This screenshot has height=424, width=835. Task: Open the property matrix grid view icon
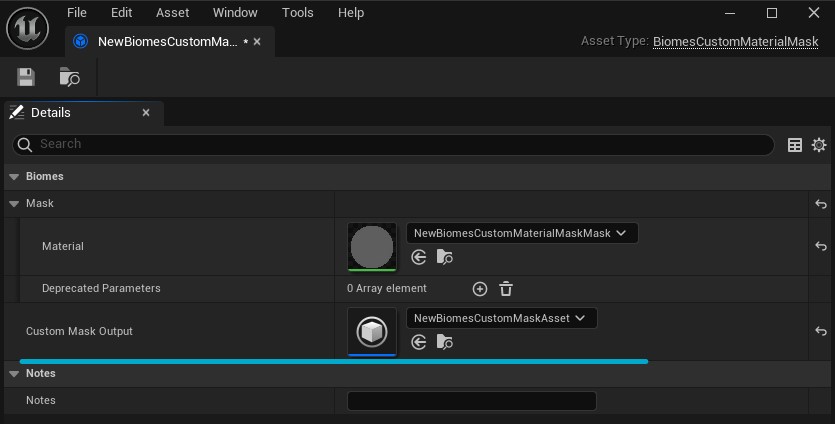[795, 145]
